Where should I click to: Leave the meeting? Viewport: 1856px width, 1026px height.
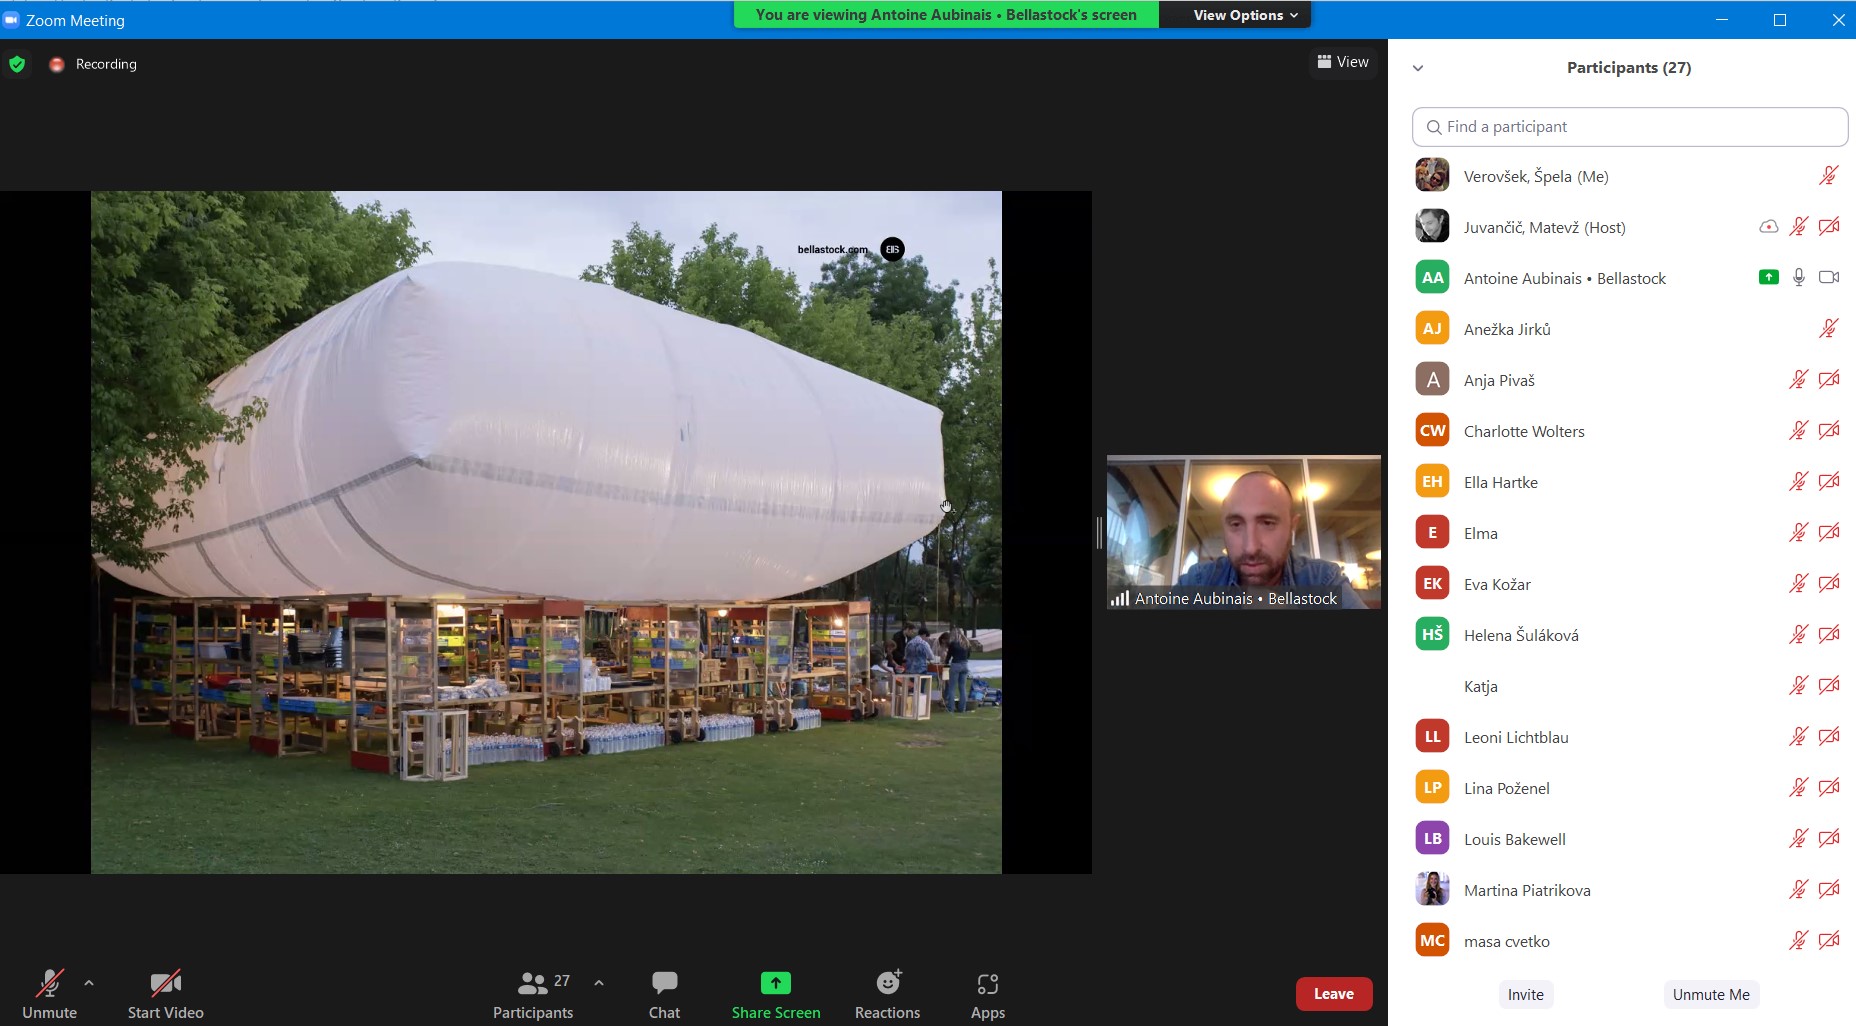point(1334,994)
